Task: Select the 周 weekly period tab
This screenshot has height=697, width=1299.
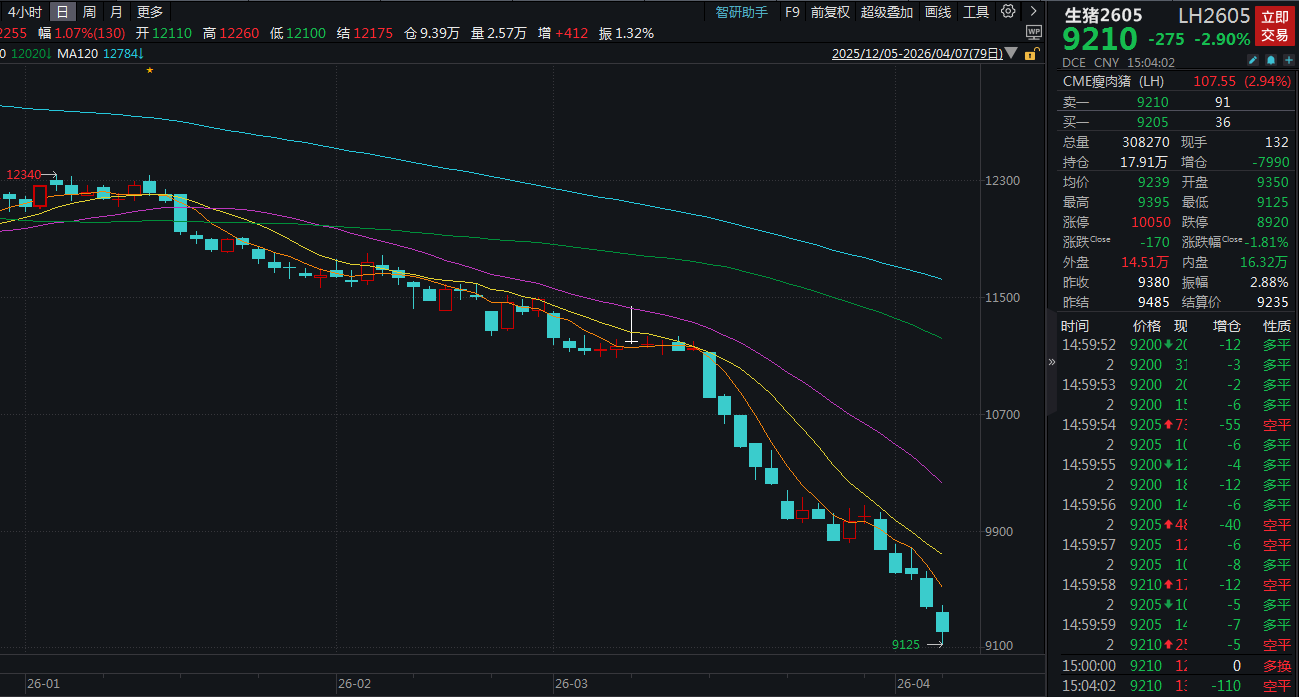Action: coord(90,12)
